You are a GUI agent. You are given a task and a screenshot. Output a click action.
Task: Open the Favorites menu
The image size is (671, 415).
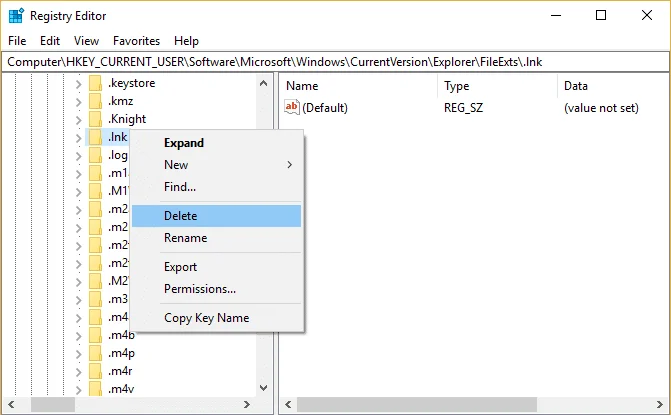(x=137, y=41)
